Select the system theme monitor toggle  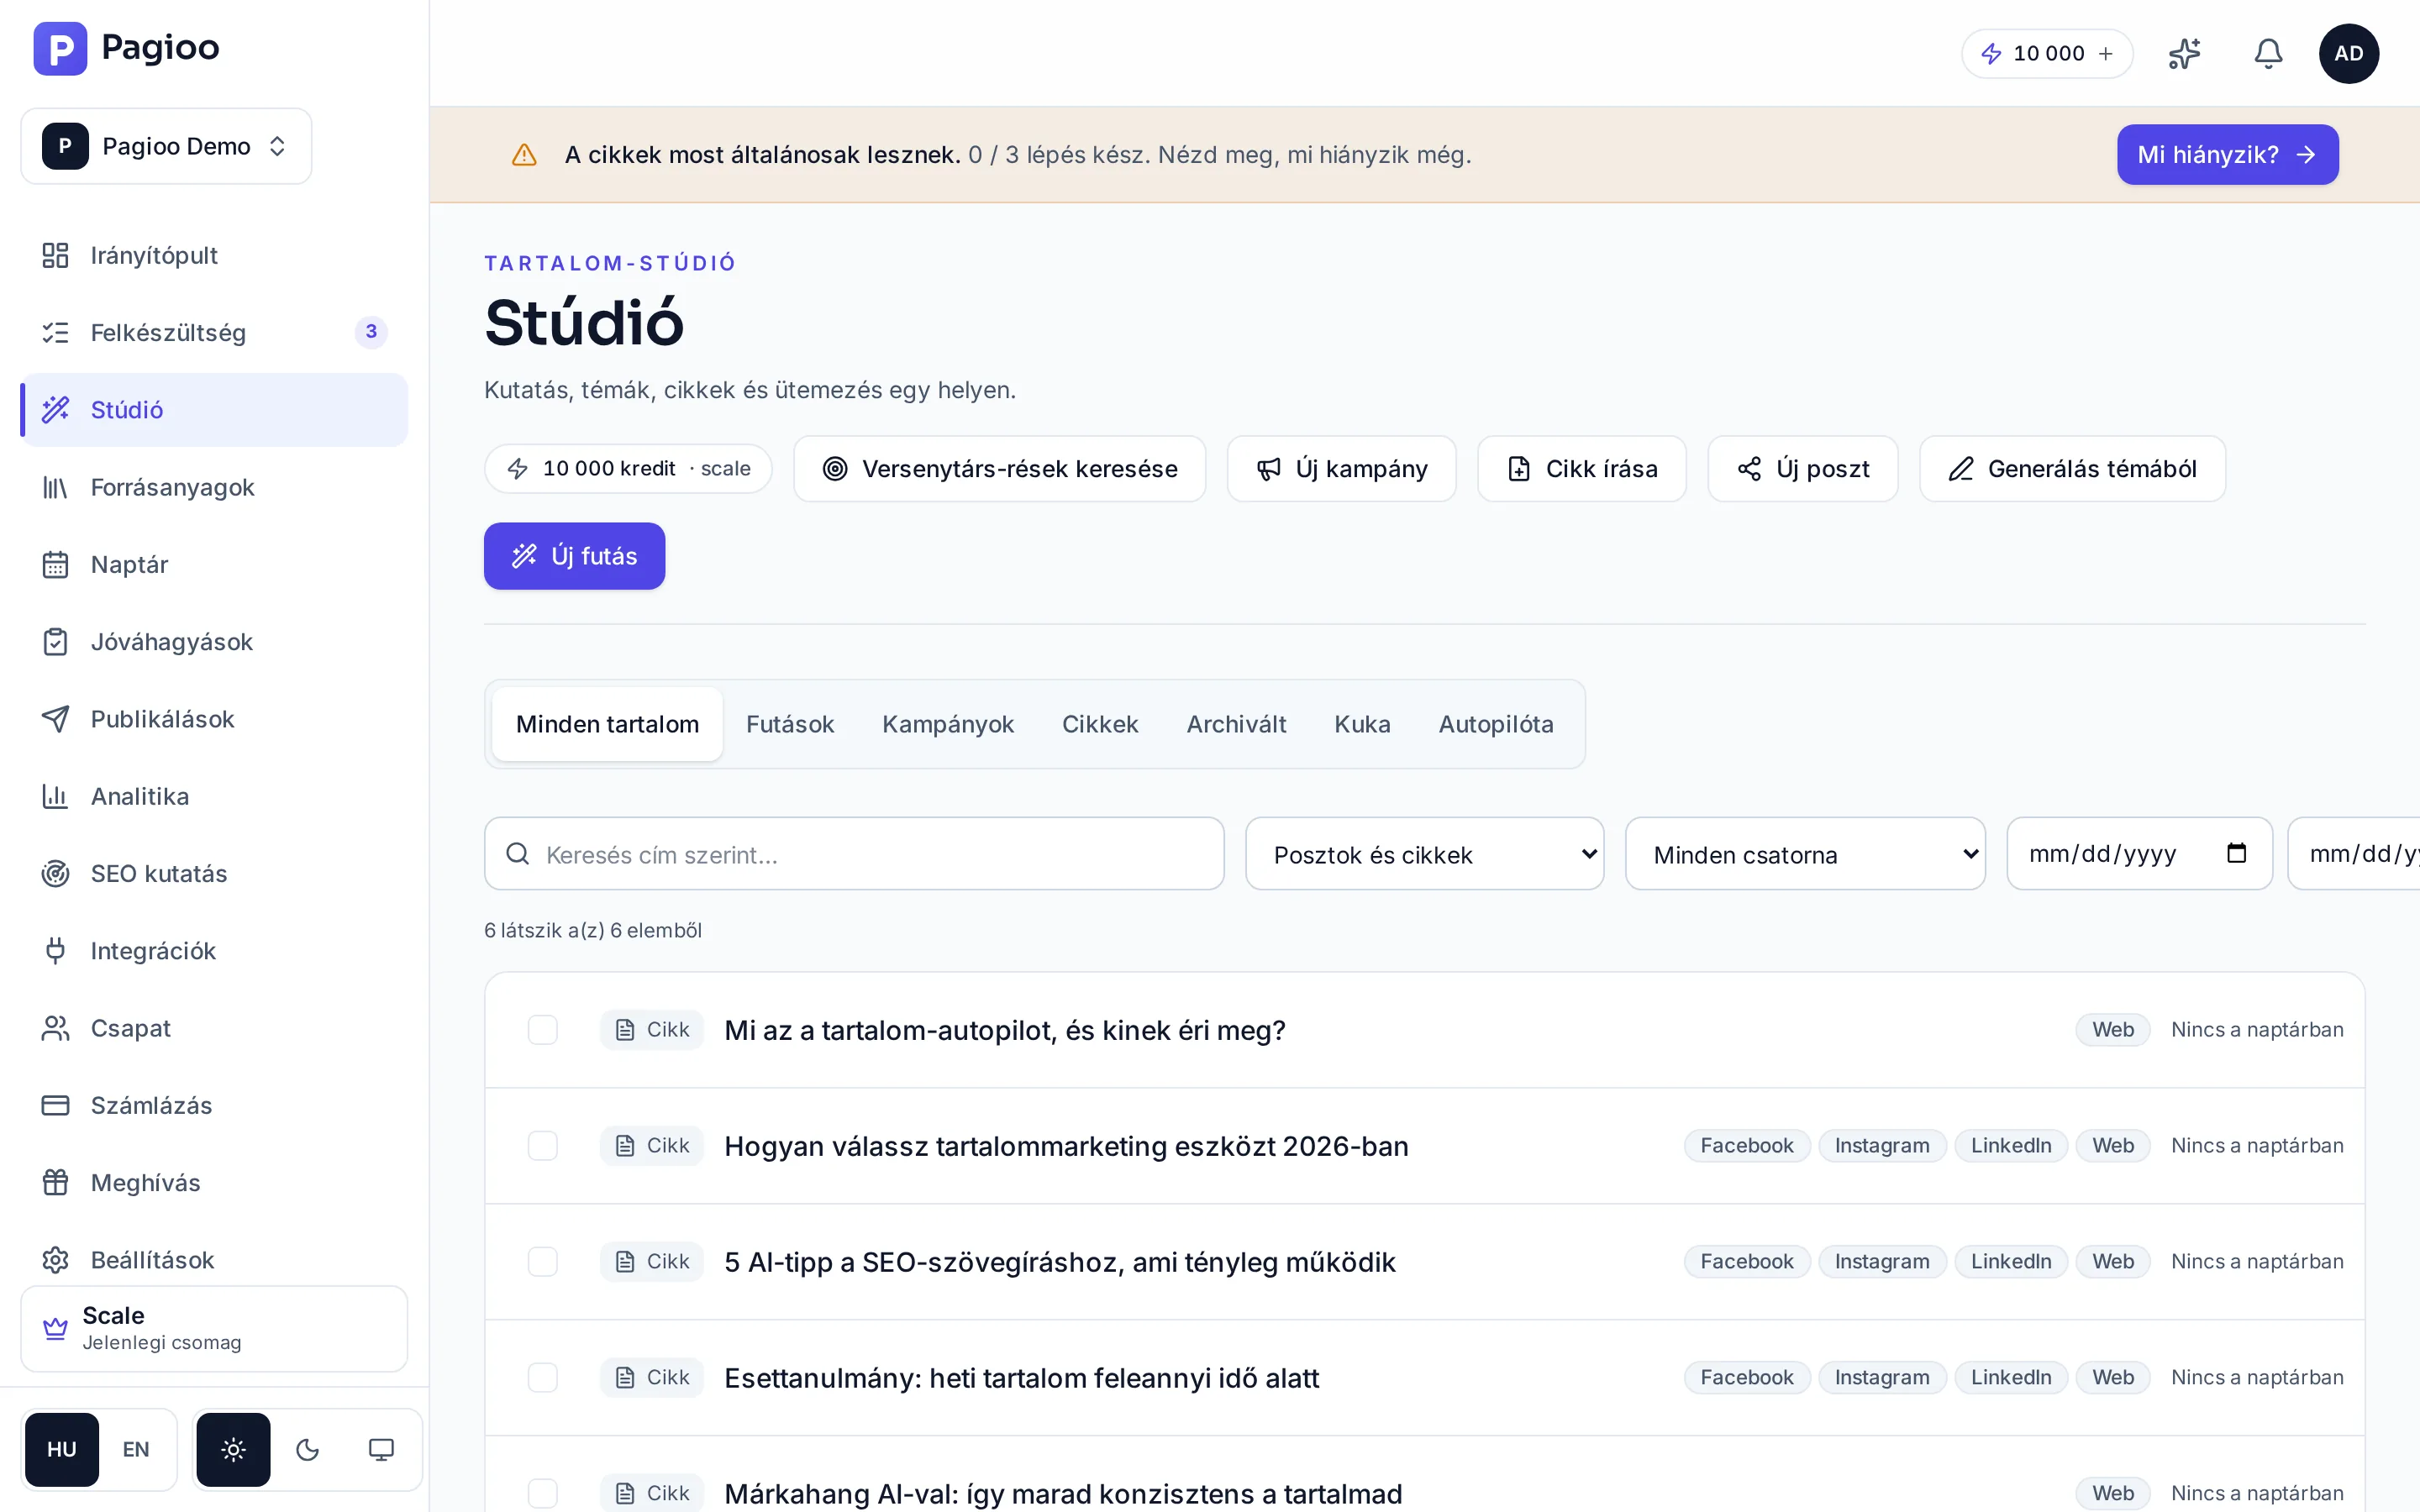click(381, 1450)
